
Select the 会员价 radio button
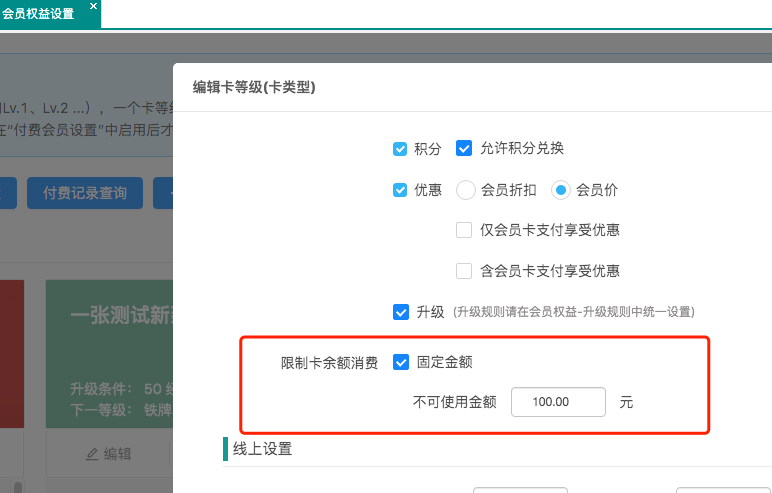click(561, 190)
